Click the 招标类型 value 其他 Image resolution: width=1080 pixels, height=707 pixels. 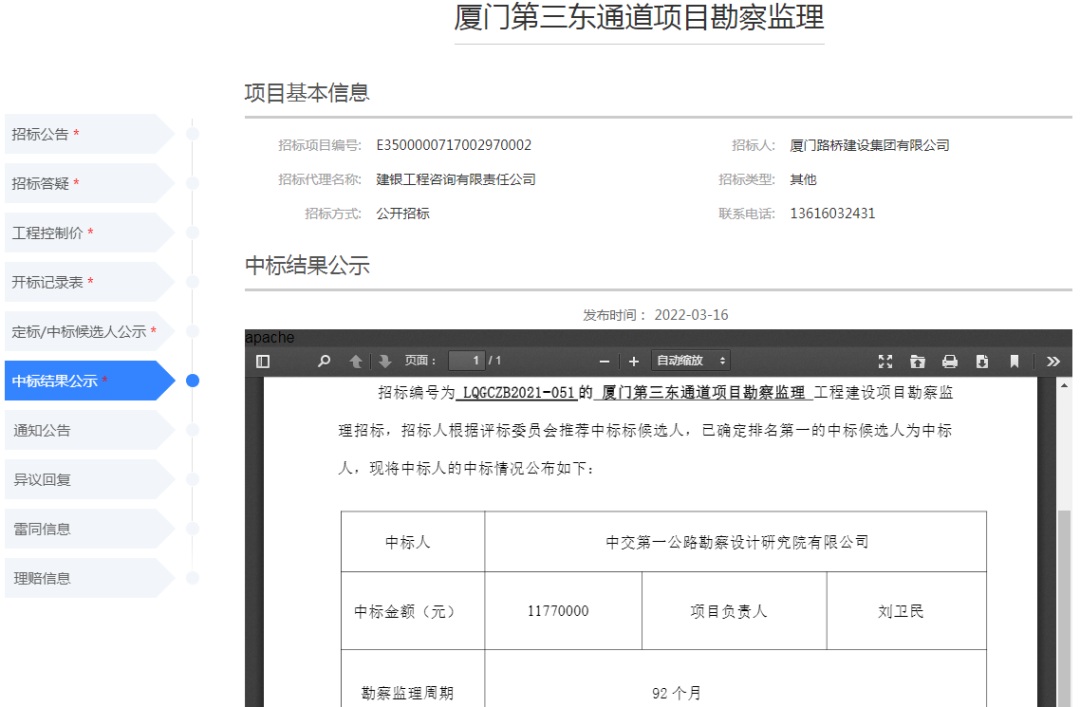pyautogui.click(x=803, y=180)
